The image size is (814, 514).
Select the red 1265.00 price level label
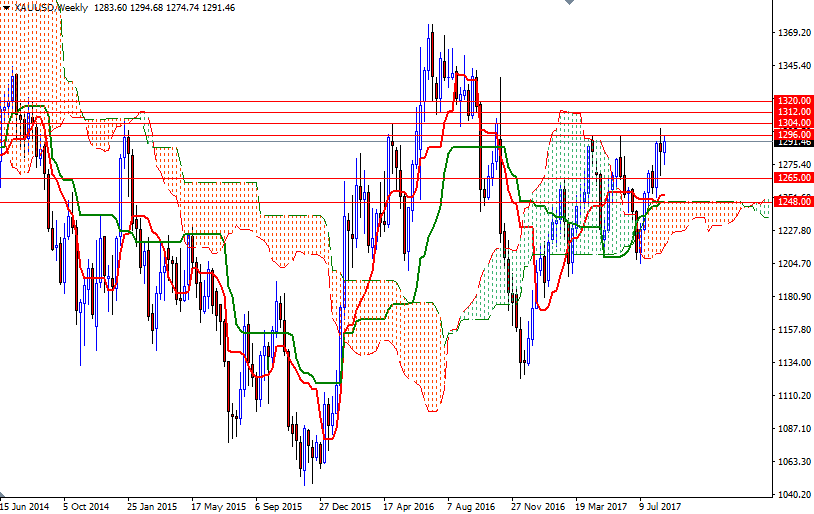tap(793, 178)
